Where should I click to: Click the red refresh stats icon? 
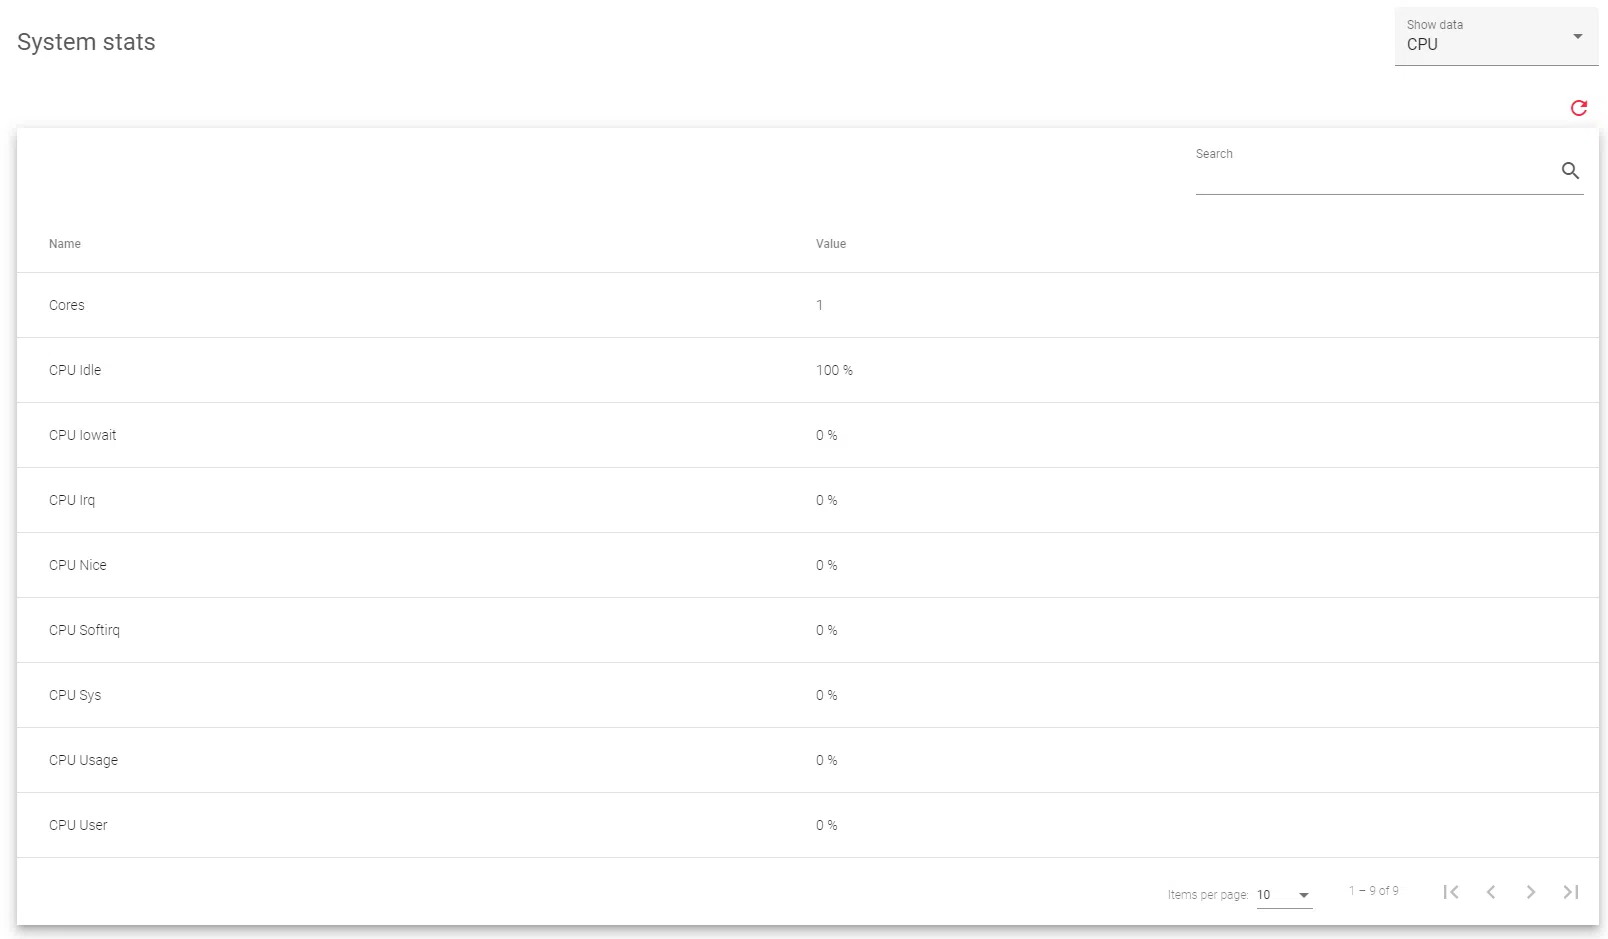click(1578, 108)
